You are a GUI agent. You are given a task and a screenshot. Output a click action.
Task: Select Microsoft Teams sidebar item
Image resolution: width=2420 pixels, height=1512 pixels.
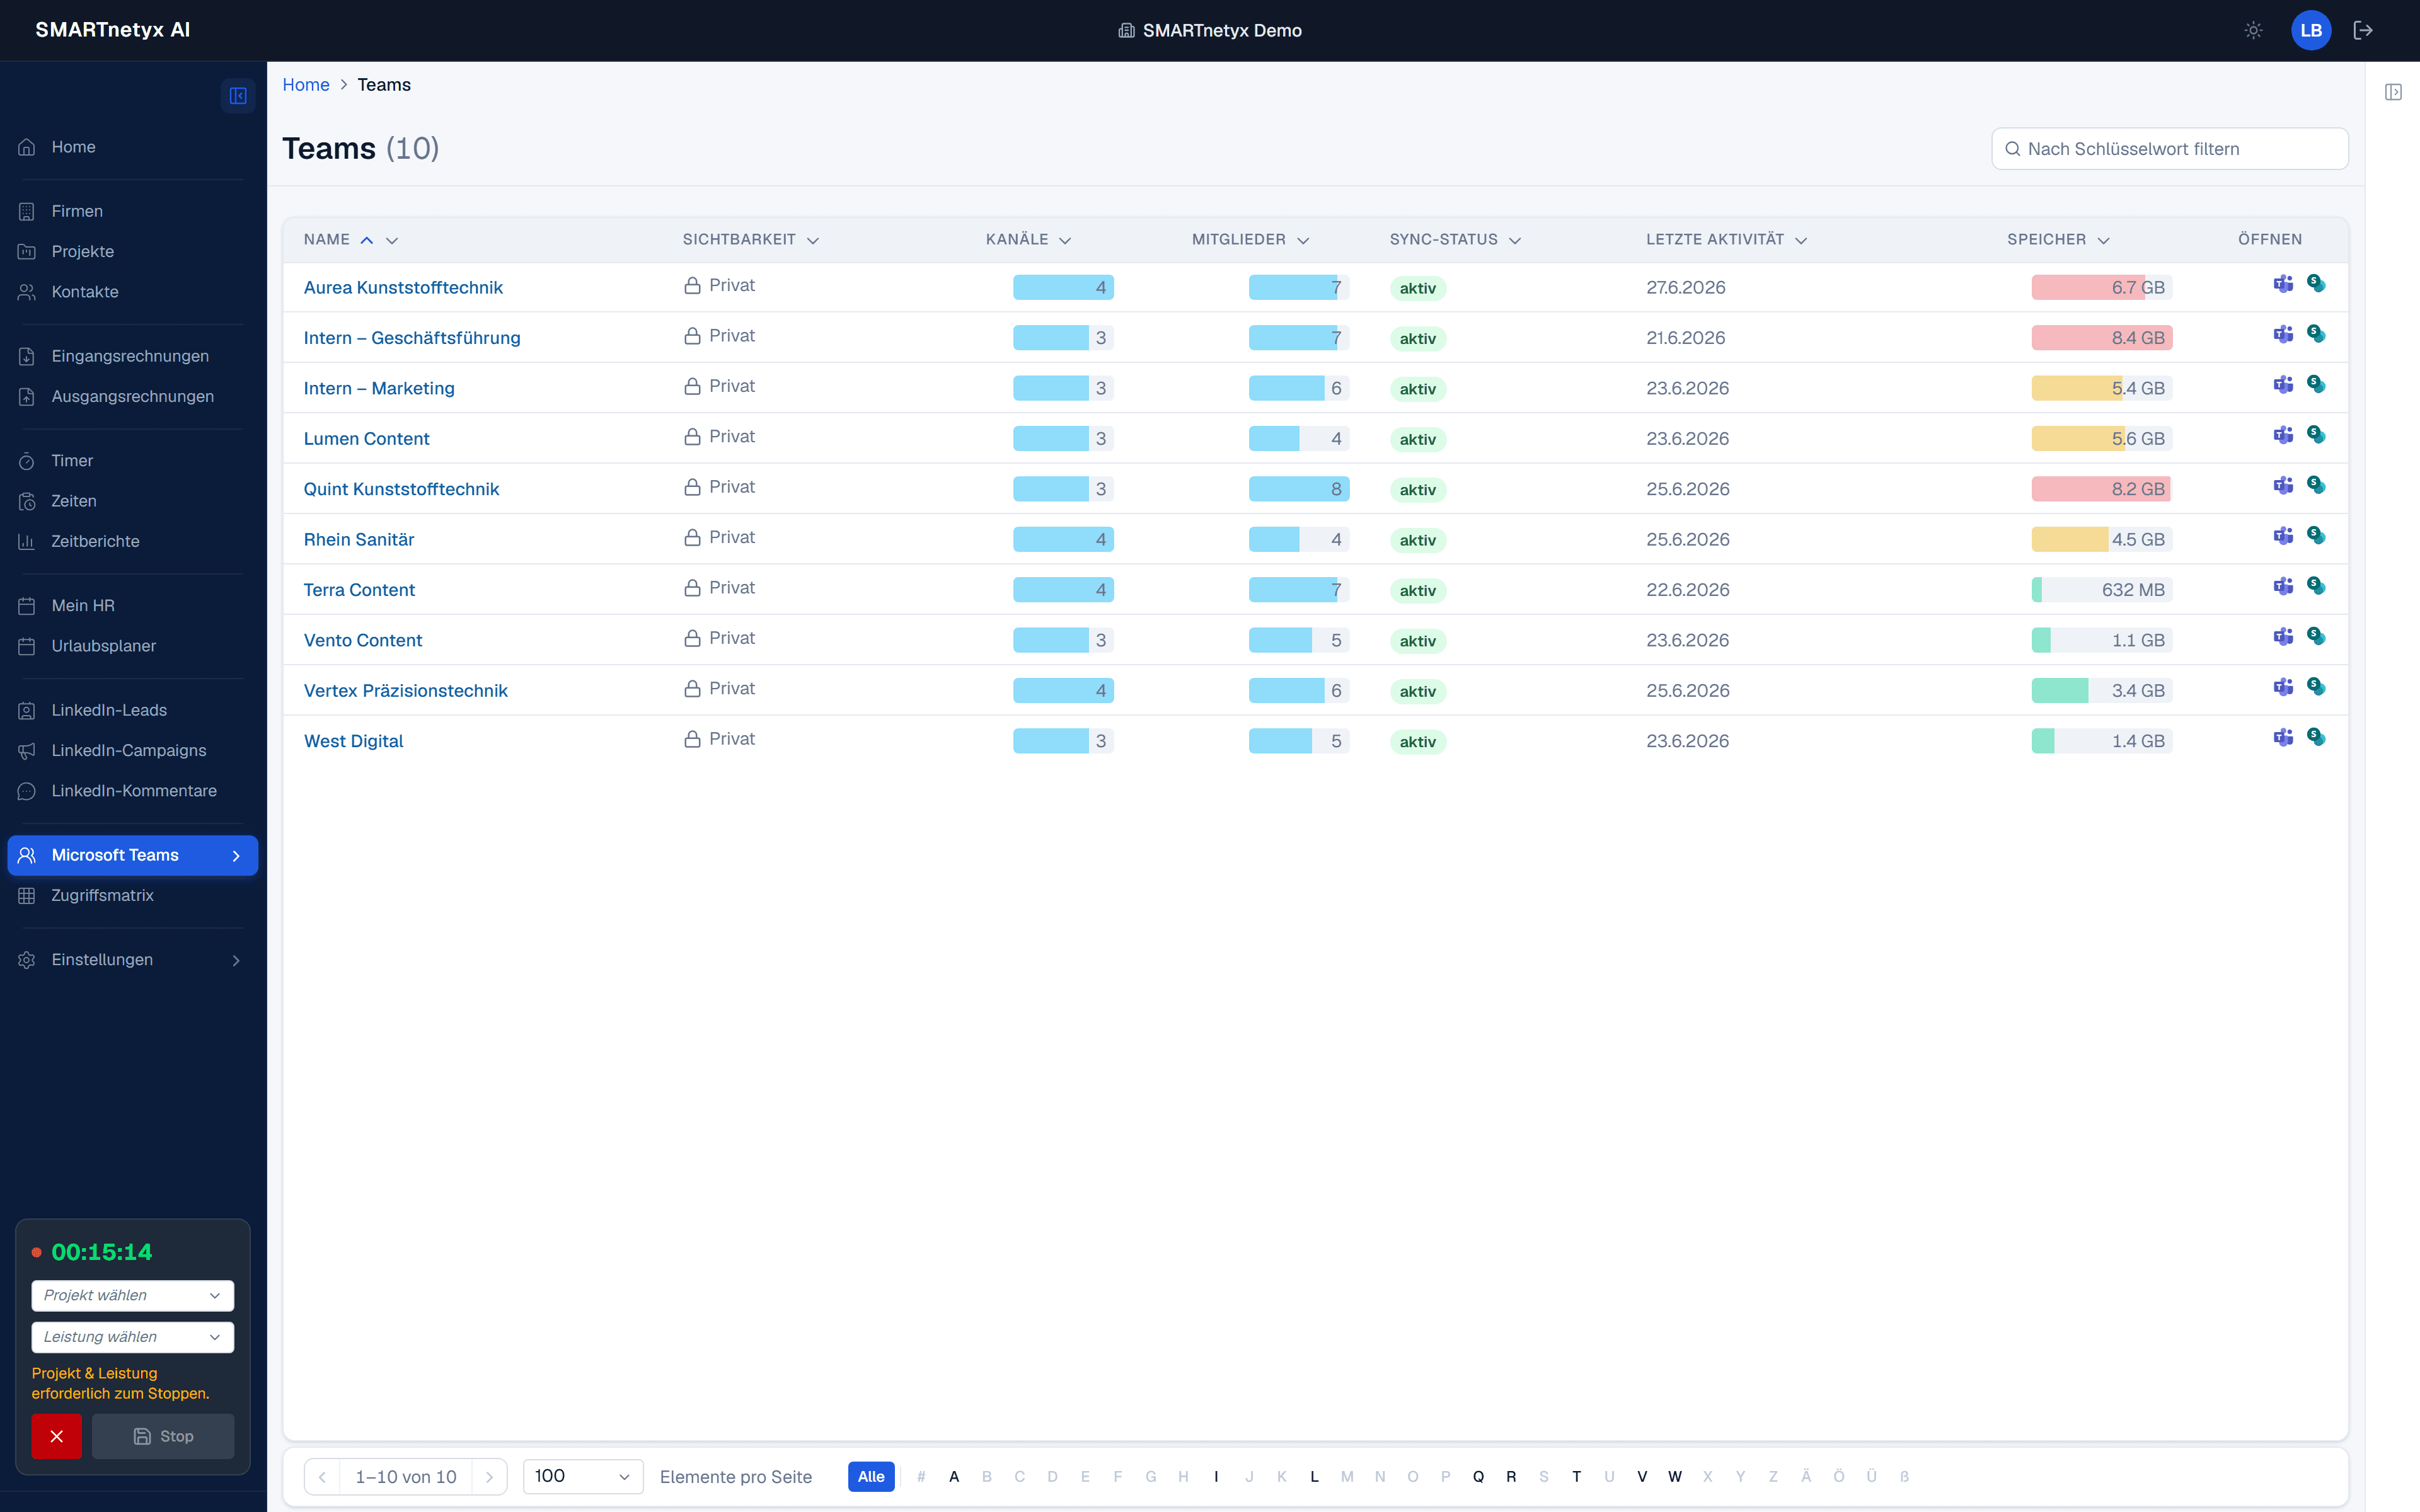(x=133, y=855)
